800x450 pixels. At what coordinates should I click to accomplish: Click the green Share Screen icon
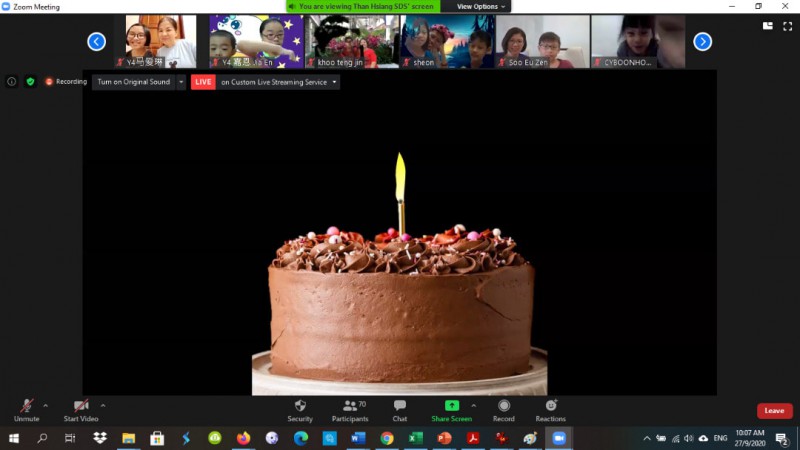click(451, 406)
